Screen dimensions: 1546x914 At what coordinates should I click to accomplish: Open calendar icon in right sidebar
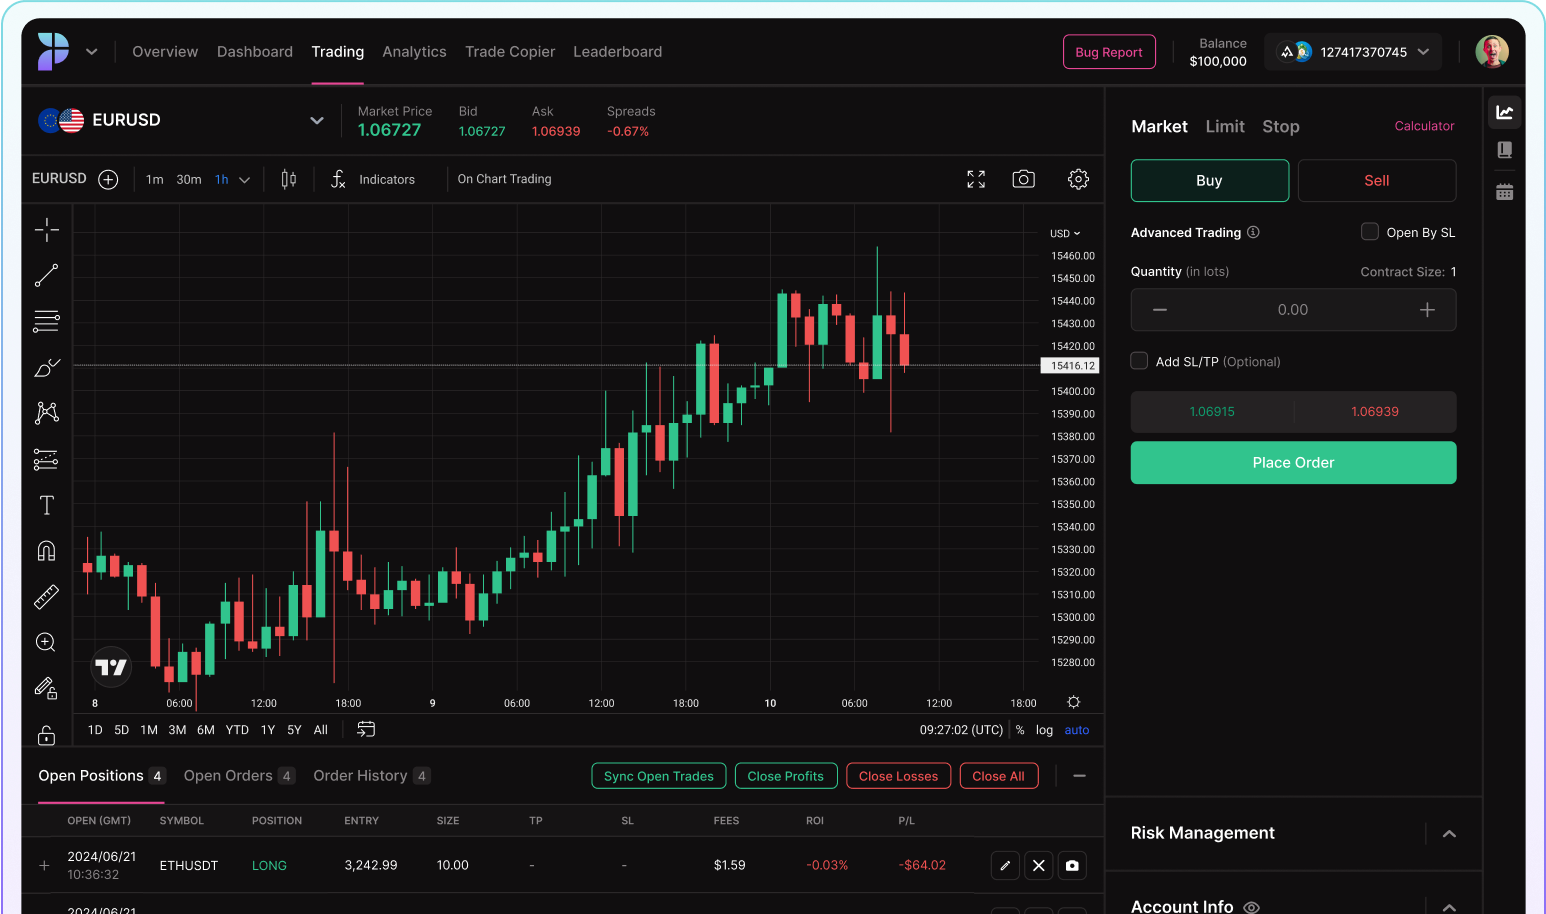click(x=1504, y=192)
